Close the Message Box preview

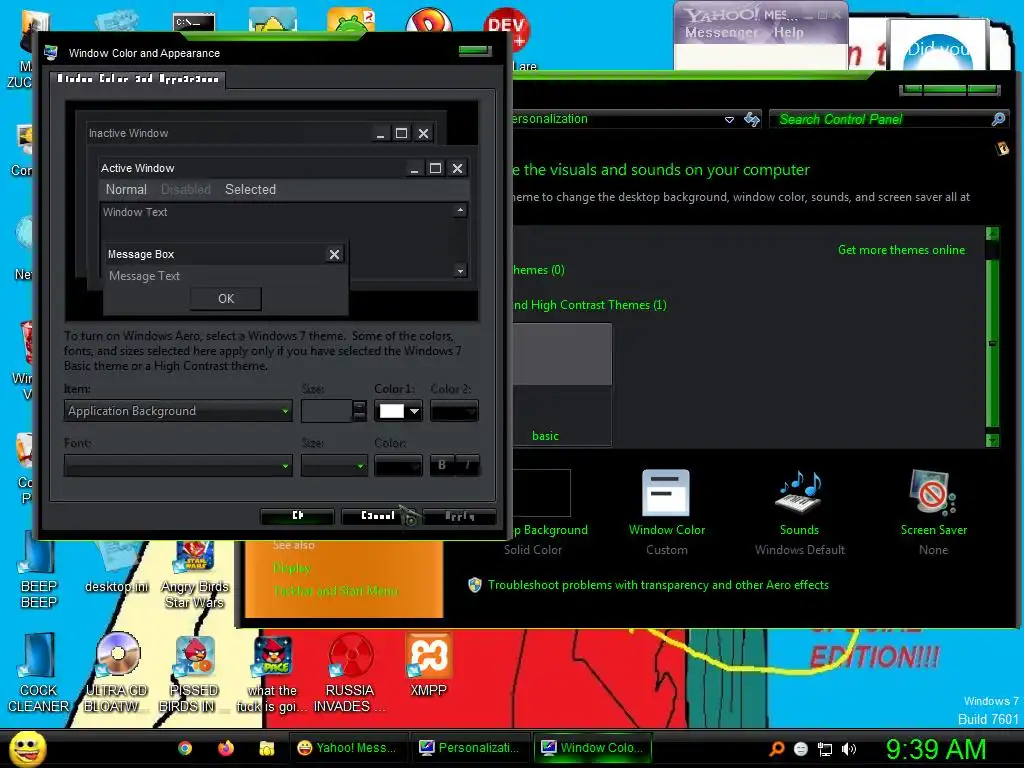(334, 254)
